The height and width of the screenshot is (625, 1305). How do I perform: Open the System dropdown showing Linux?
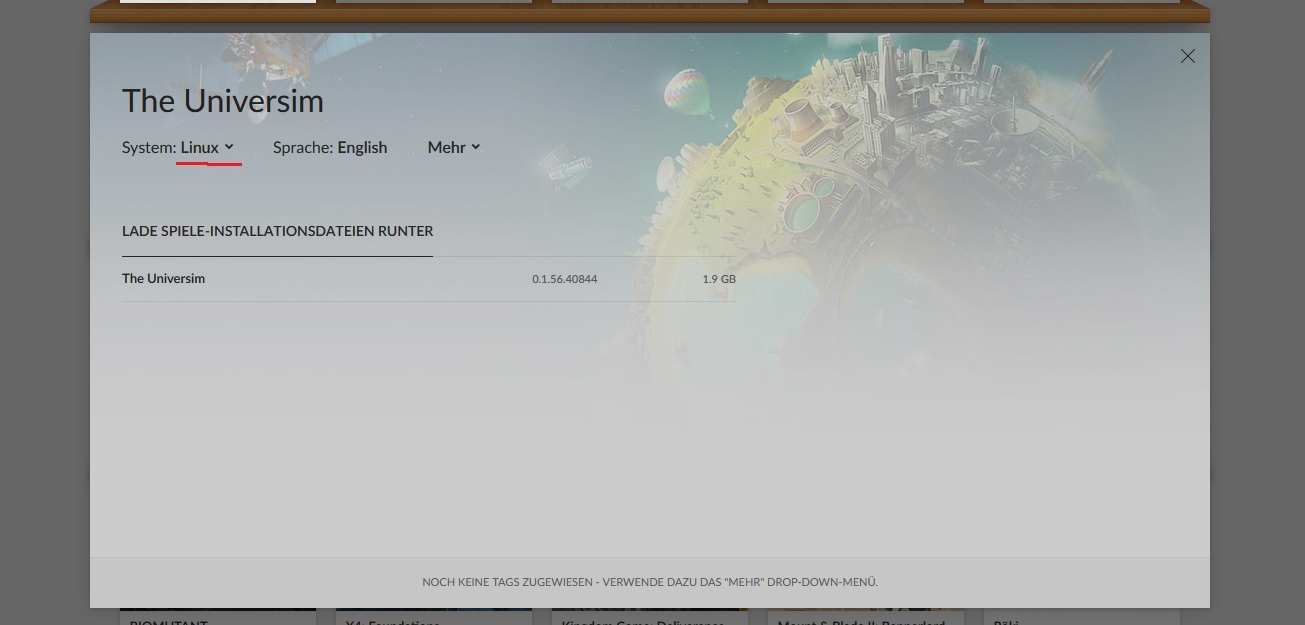[x=207, y=147]
